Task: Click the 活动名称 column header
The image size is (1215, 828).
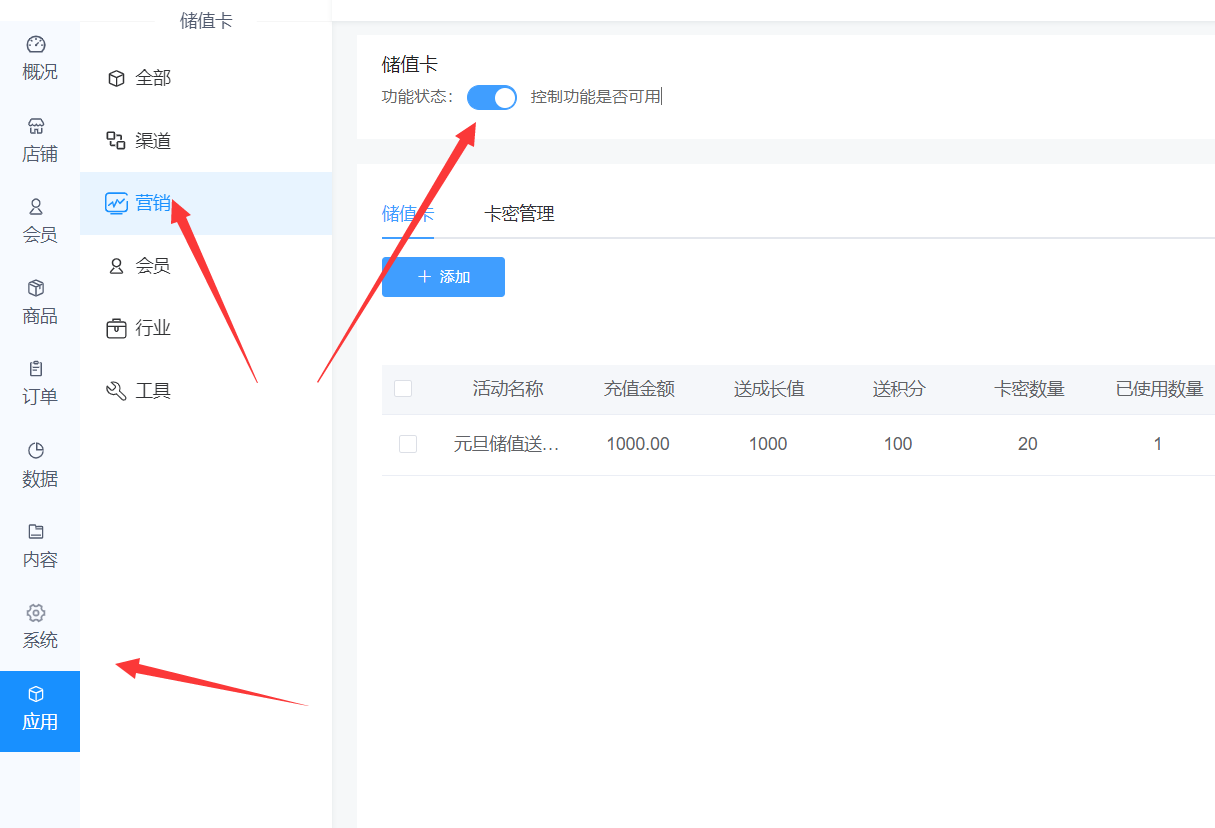Action: click(x=508, y=389)
